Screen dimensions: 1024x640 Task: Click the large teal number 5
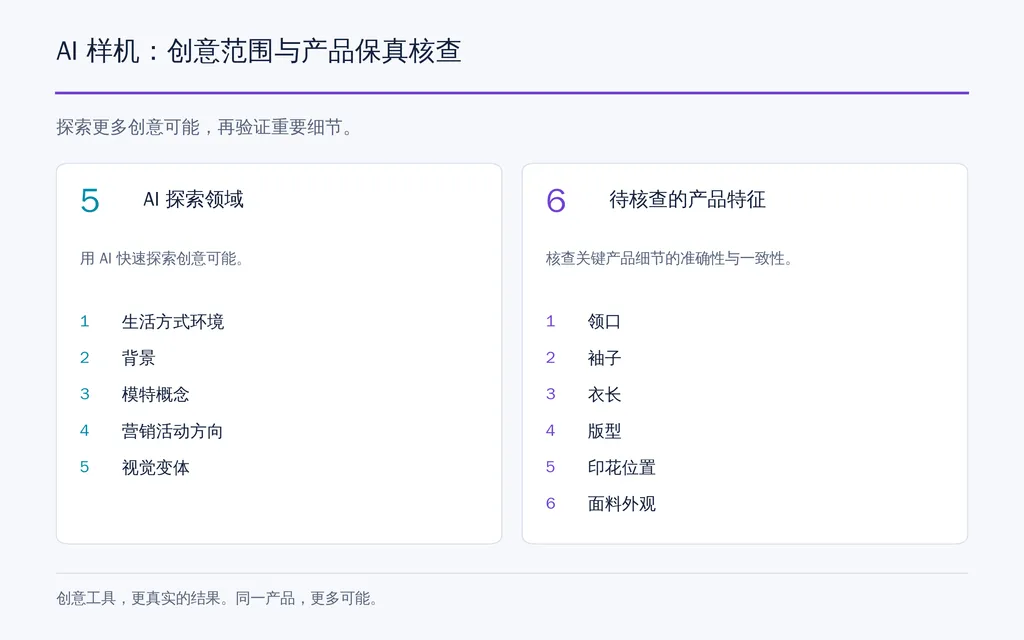point(90,200)
